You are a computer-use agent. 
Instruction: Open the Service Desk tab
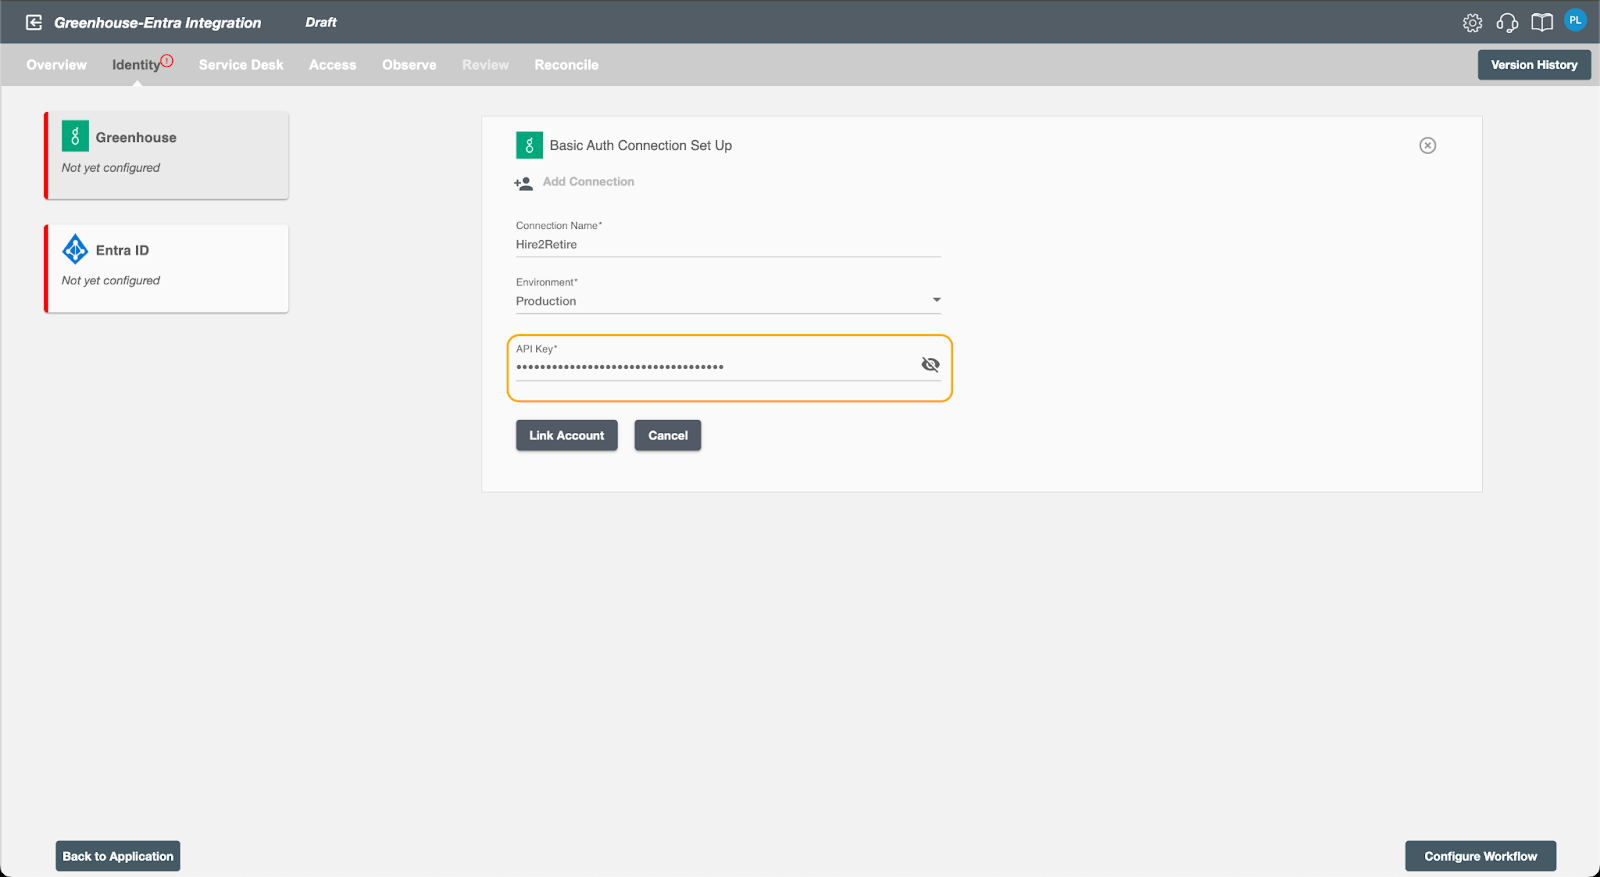(241, 65)
